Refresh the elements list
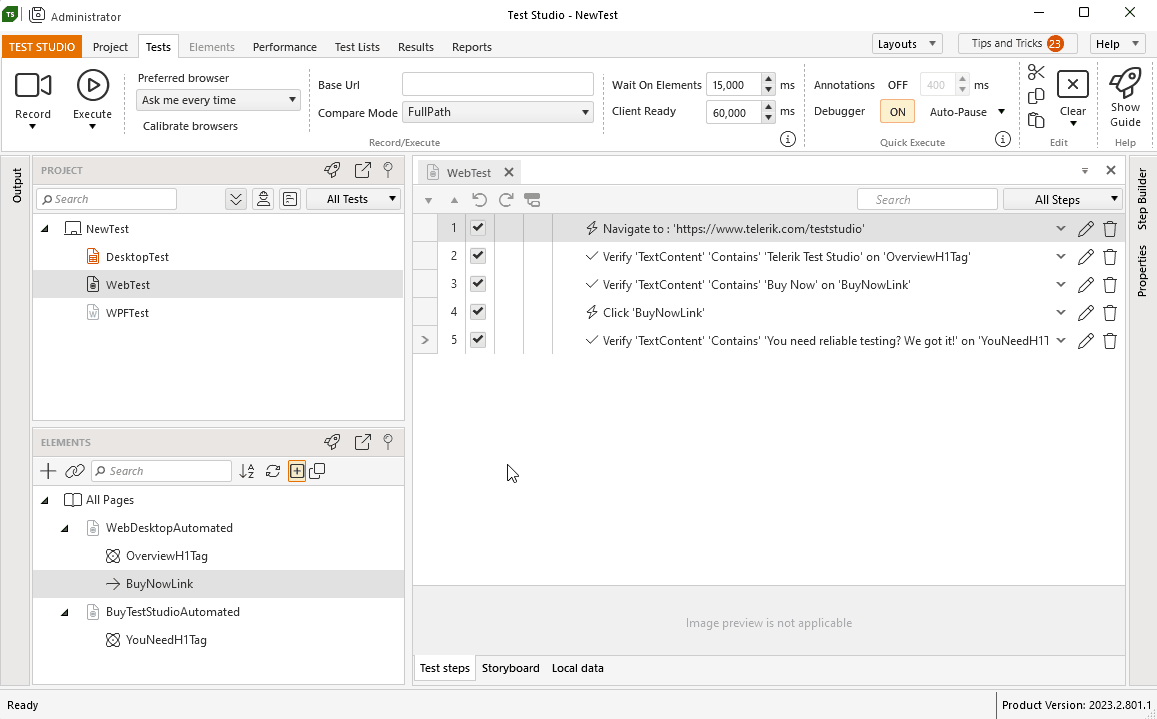This screenshot has width=1157, height=719. click(x=273, y=471)
